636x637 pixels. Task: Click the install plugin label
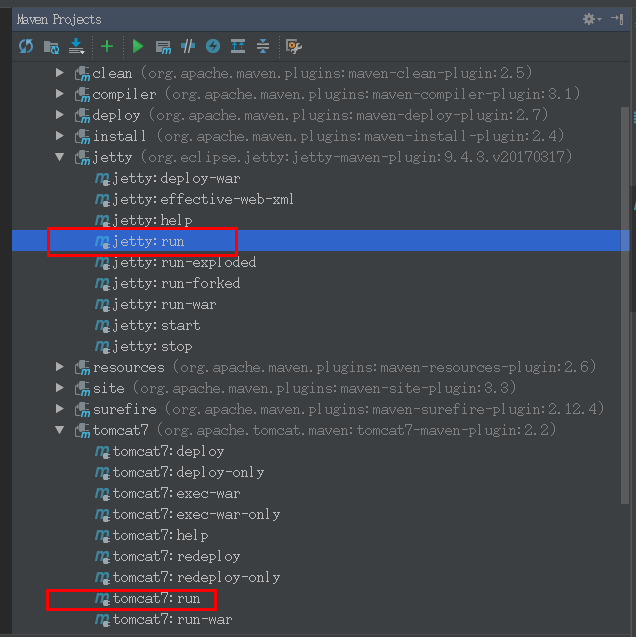click(x=119, y=136)
